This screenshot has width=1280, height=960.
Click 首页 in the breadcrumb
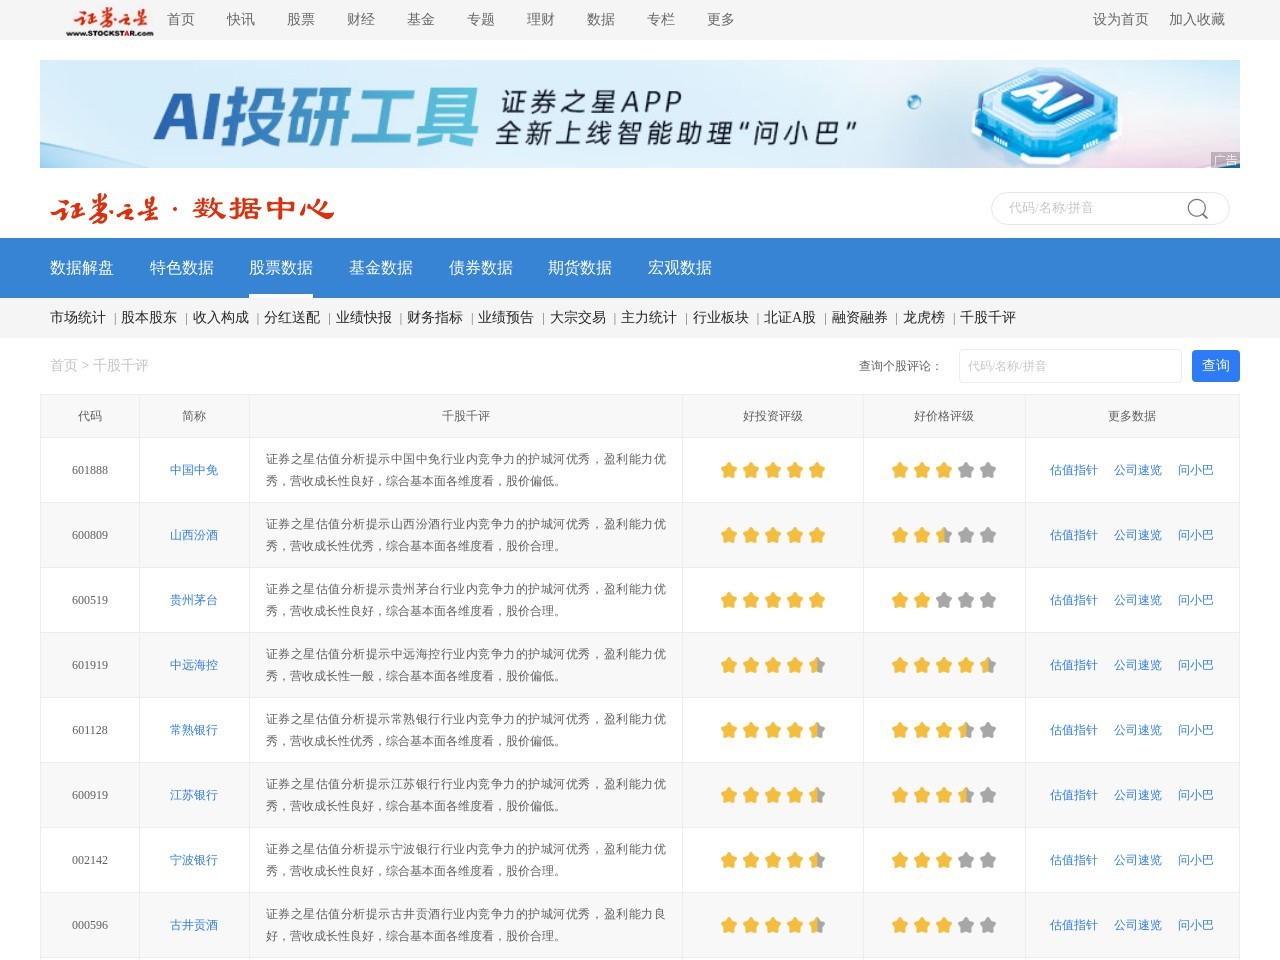click(64, 366)
